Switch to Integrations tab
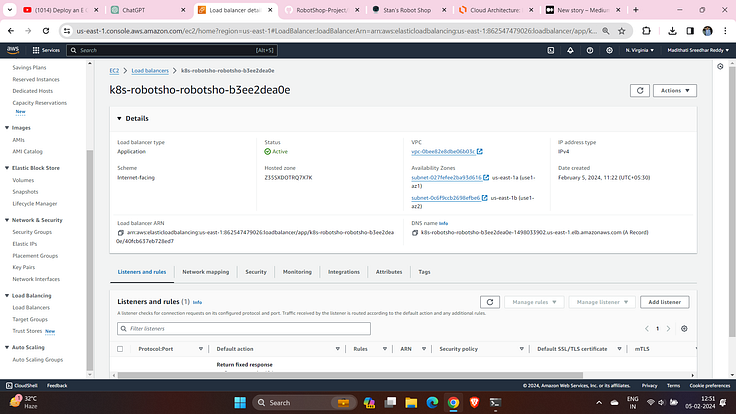 [x=344, y=272]
